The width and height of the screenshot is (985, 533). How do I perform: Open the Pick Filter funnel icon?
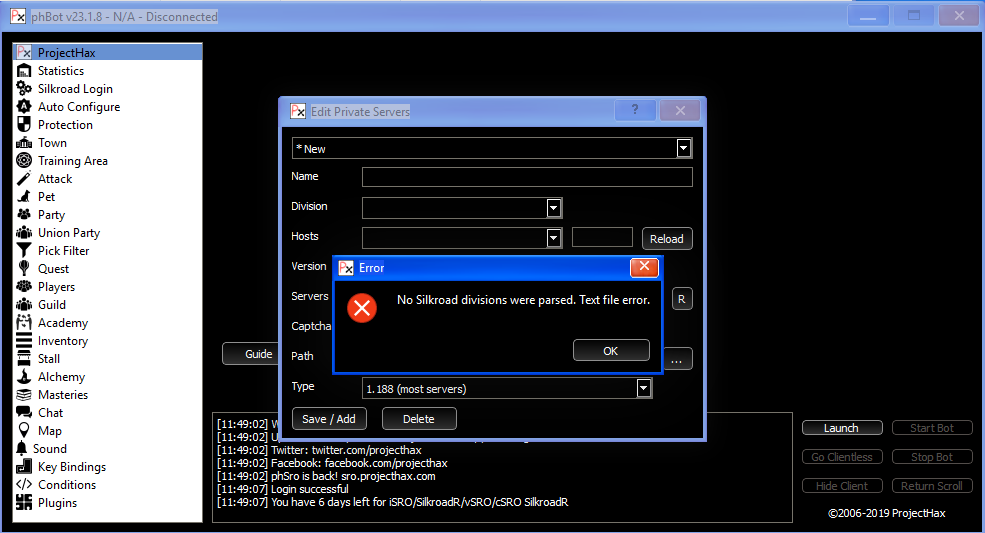(x=24, y=251)
